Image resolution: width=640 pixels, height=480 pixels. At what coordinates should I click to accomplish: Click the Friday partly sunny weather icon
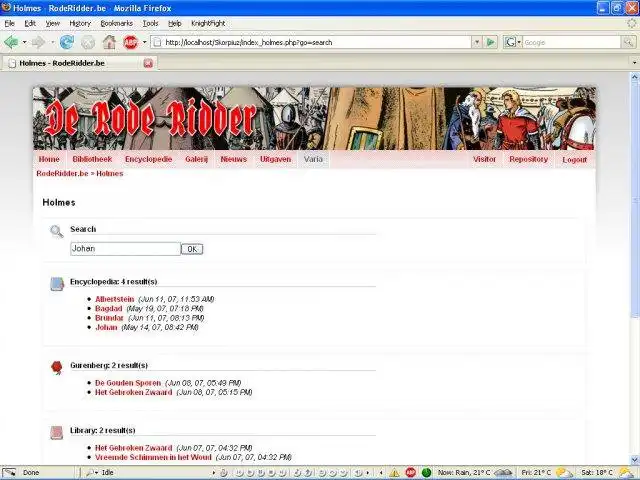pyautogui.click(x=564, y=473)
